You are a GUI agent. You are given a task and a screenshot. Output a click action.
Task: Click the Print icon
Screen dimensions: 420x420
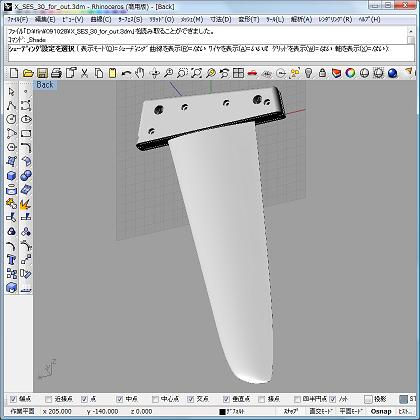point(56,73)
